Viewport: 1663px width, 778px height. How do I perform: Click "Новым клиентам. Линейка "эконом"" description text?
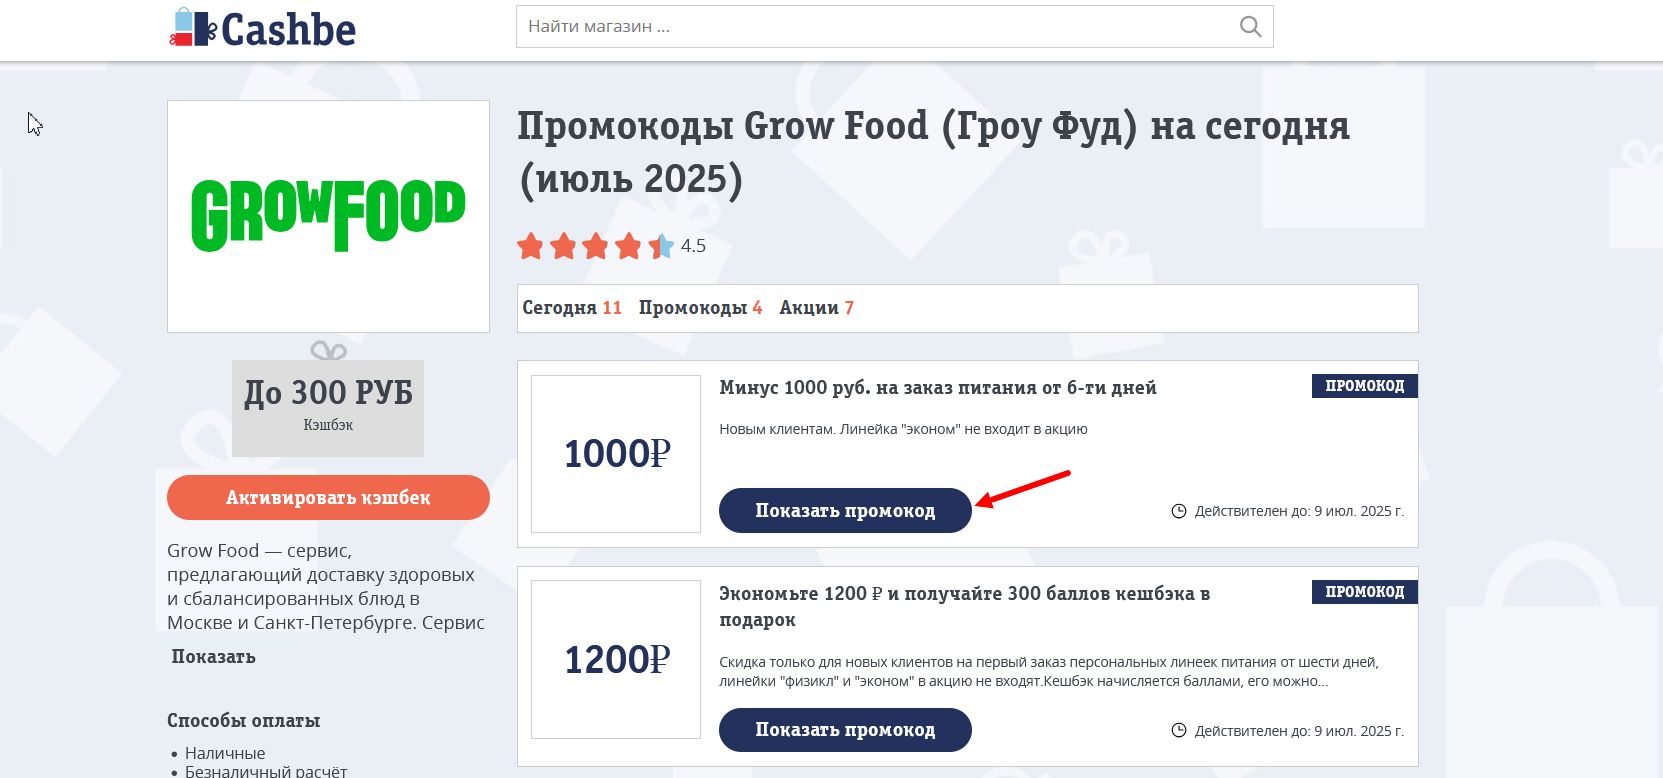pyautogui.click(x=903, y=429)
